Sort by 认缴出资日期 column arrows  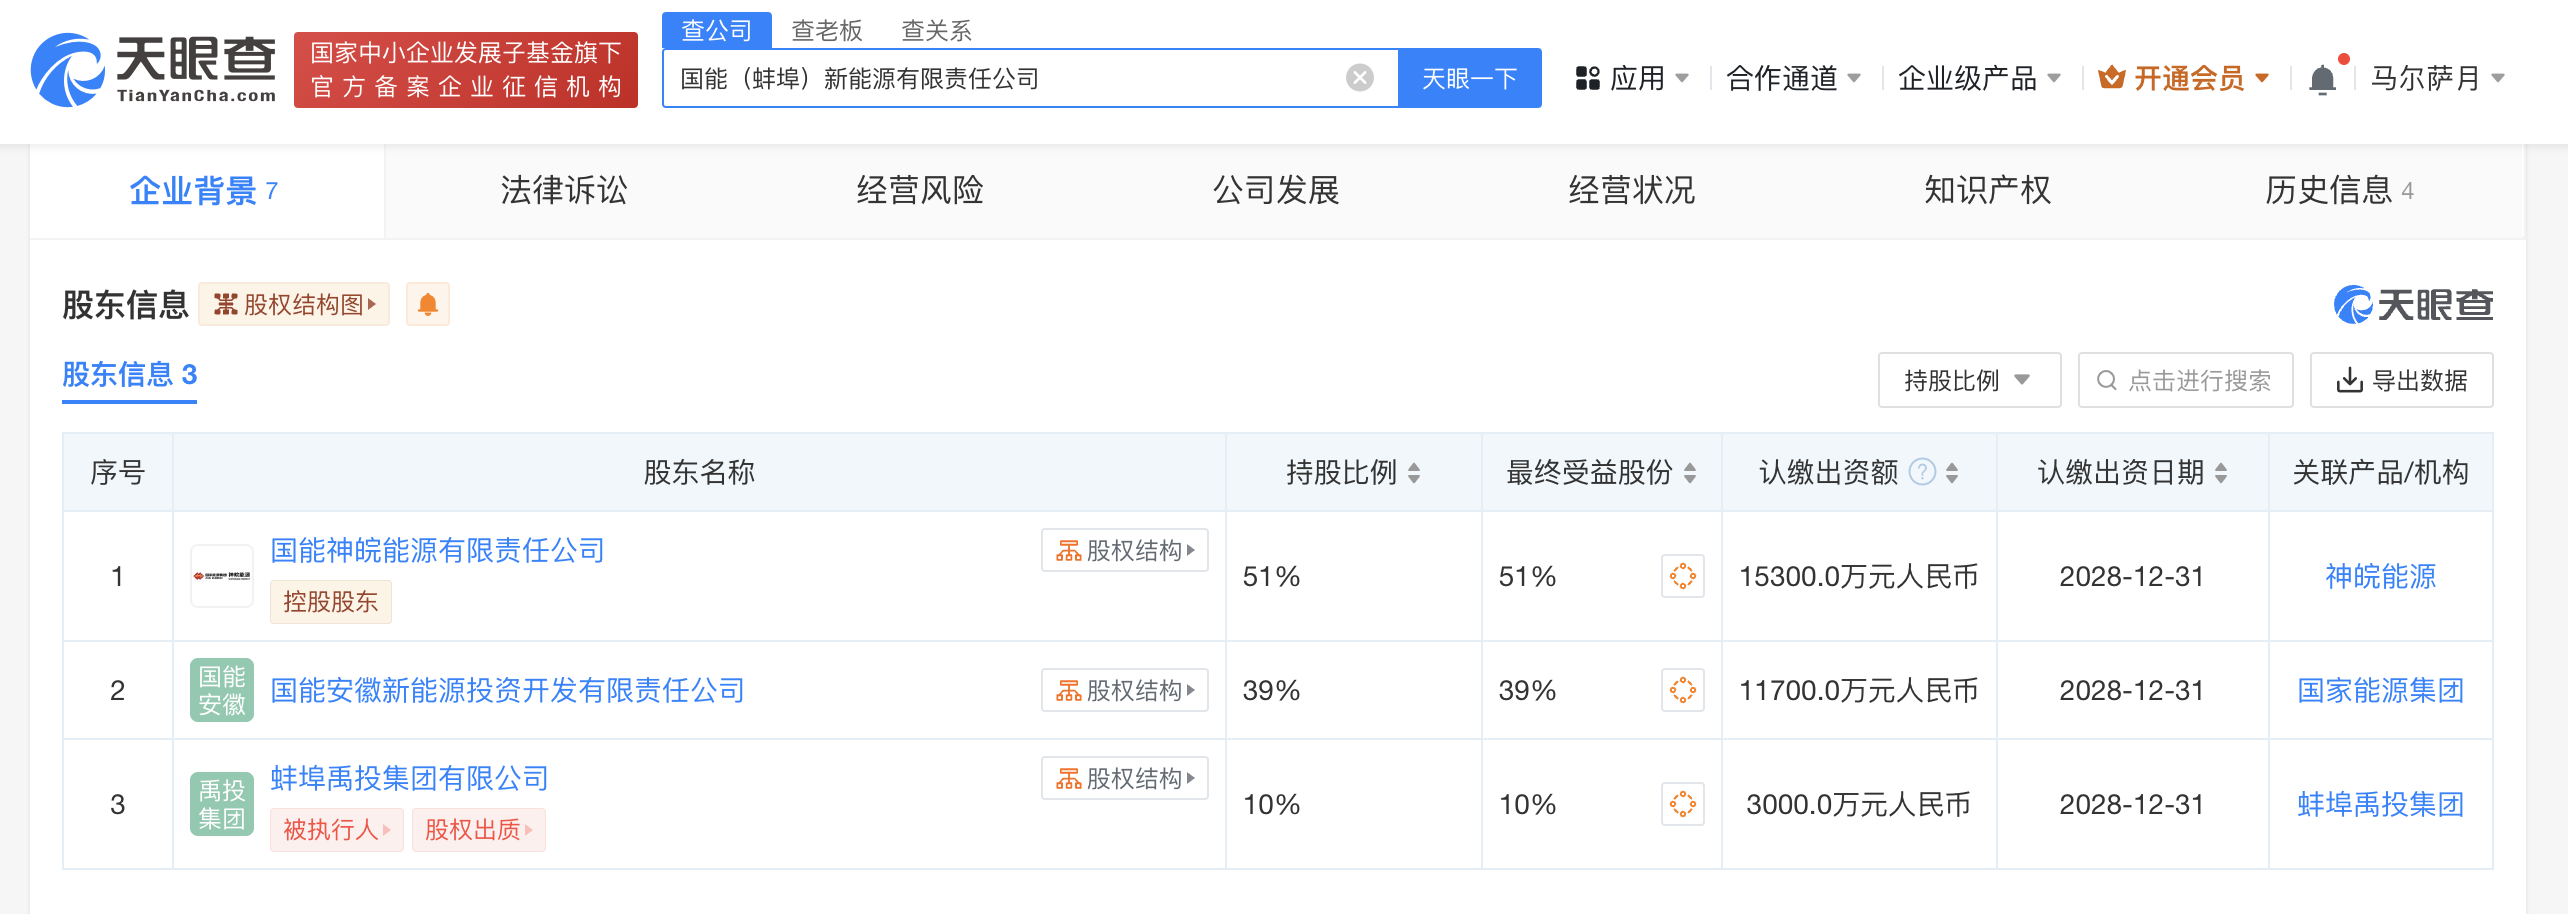pos(2221,473)
